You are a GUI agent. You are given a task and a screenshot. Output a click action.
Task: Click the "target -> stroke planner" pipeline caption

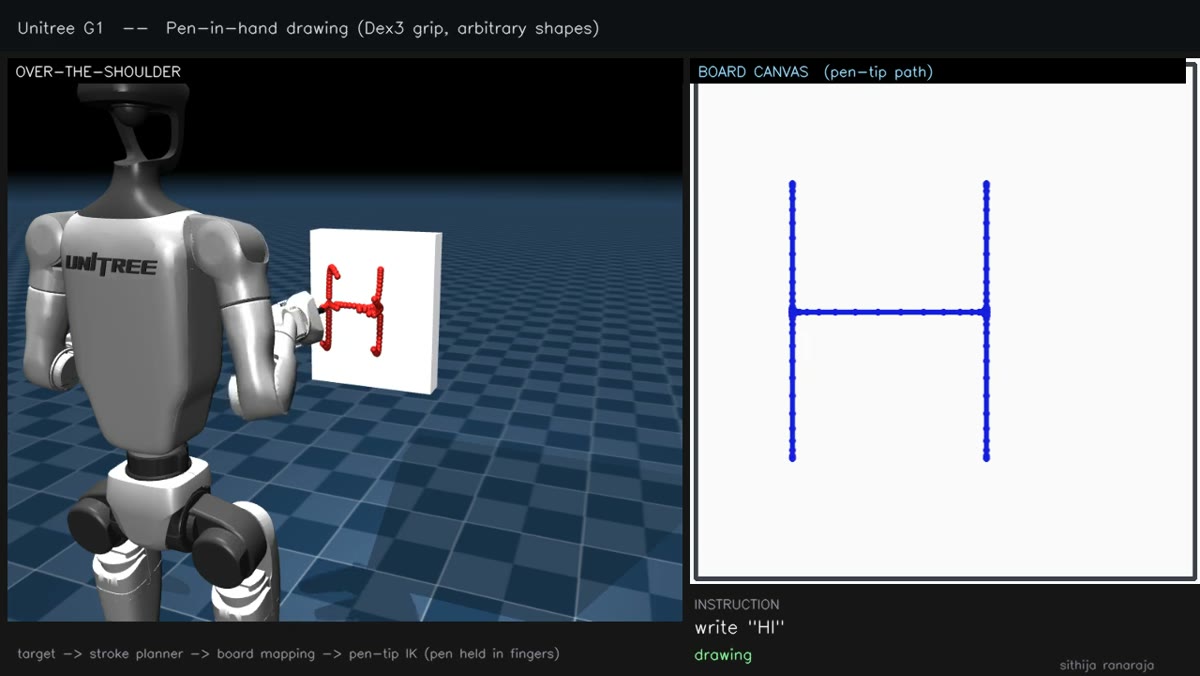click(x=288, y=654)
